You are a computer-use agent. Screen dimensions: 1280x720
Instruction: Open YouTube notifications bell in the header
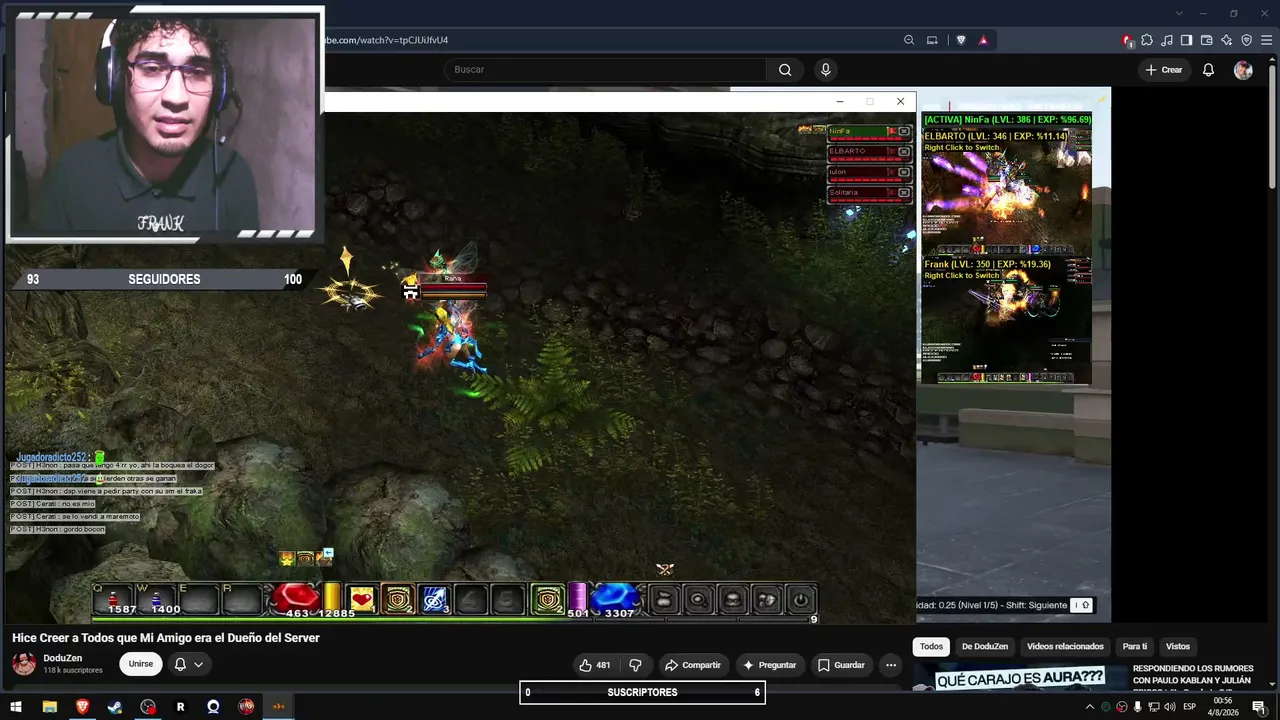1208,70
